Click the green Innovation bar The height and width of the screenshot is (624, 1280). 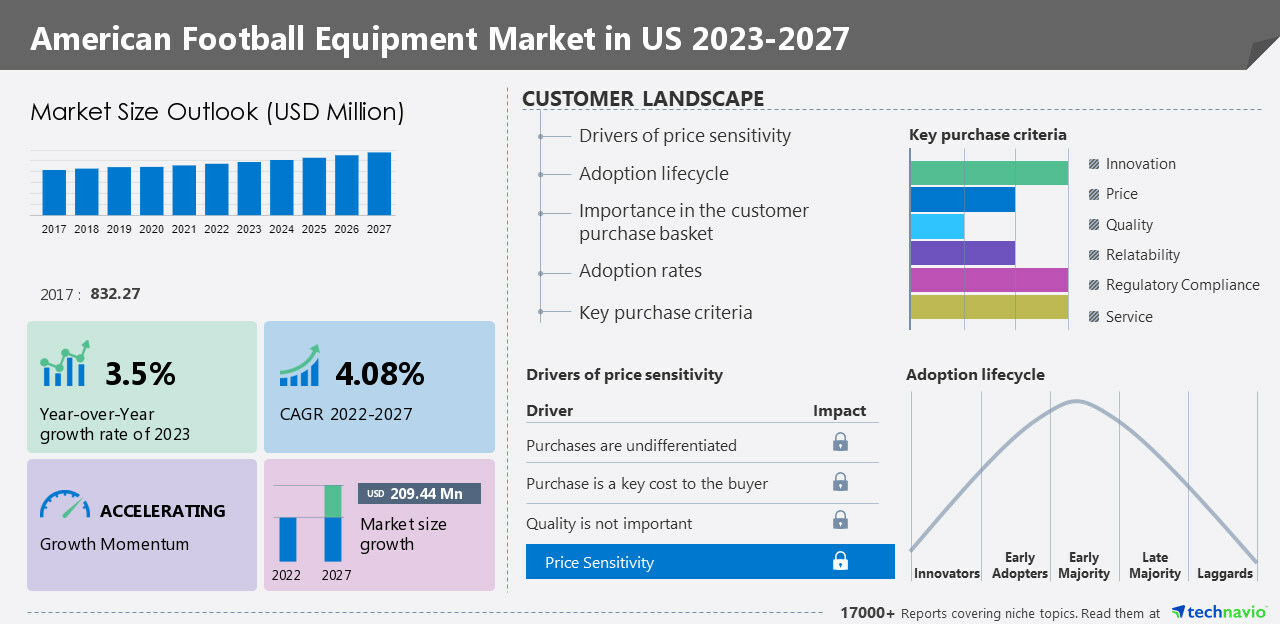tap(989, 173)
